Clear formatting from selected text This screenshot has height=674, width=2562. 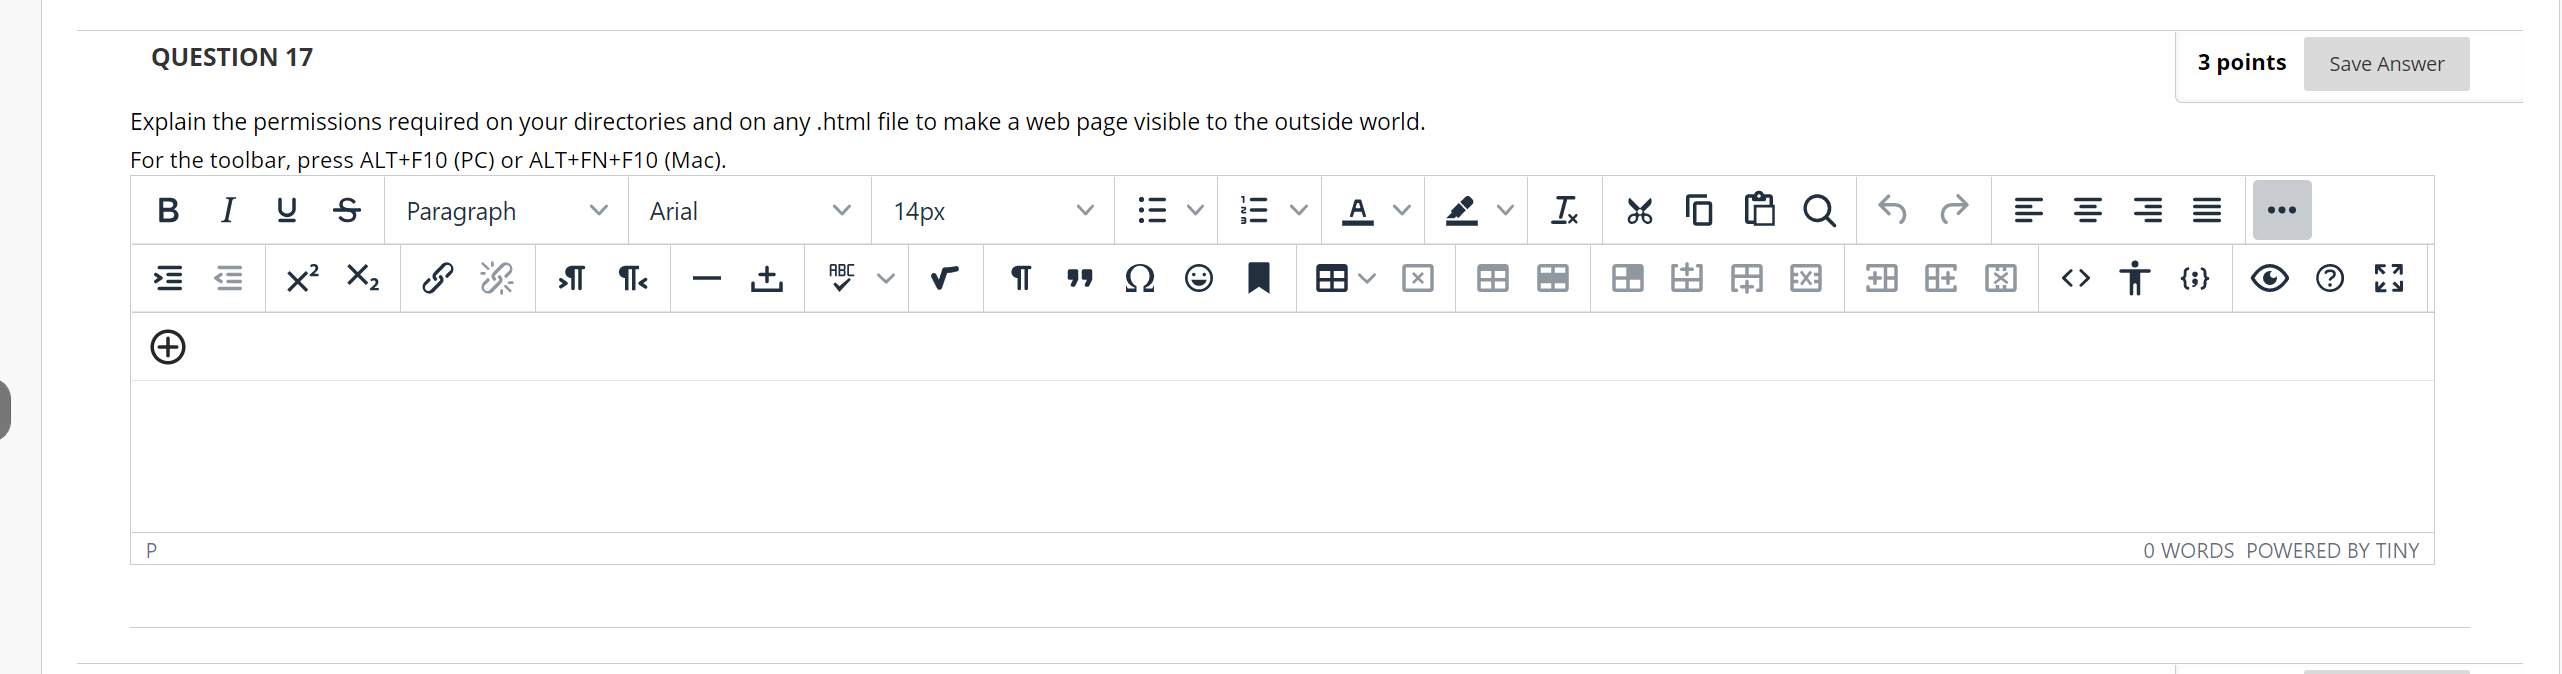pos(1565,210)
